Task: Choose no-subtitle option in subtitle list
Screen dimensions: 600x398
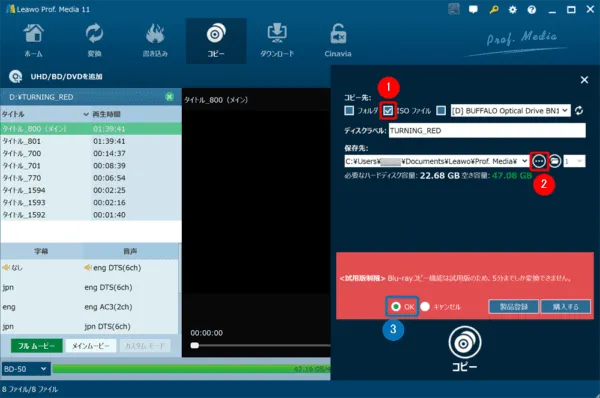Action: 13,268
